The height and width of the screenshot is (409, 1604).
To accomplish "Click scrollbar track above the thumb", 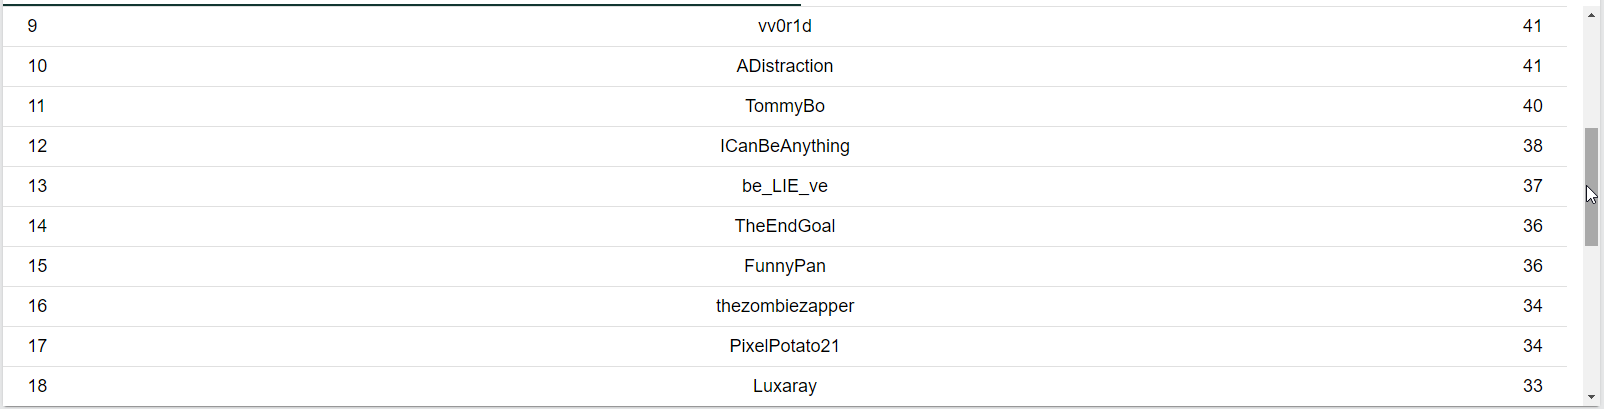I will click(x=1591, y=75).
